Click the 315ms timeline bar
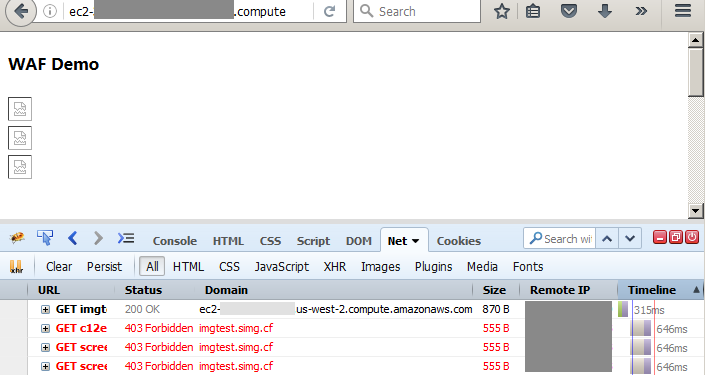Viewport: 705px width, 375px height. point(623,309)
